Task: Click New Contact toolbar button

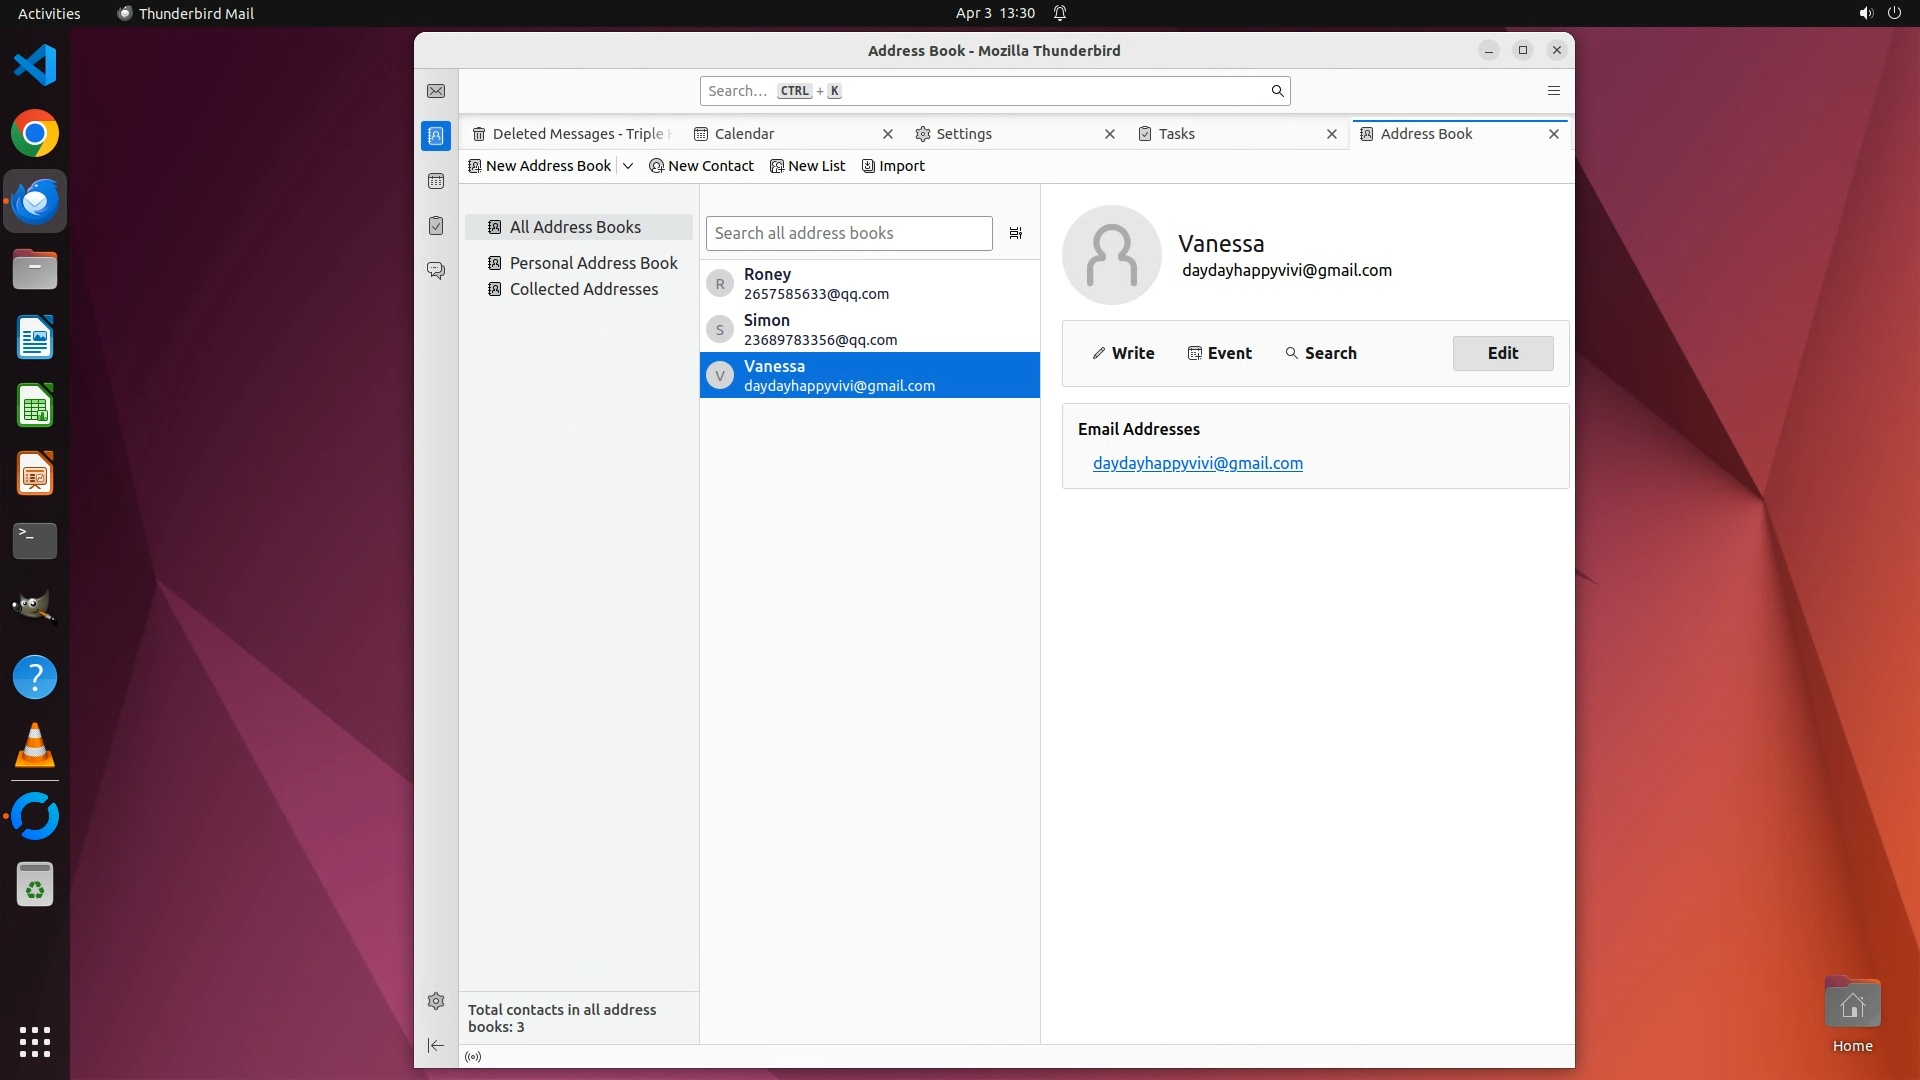Action: 701,166
